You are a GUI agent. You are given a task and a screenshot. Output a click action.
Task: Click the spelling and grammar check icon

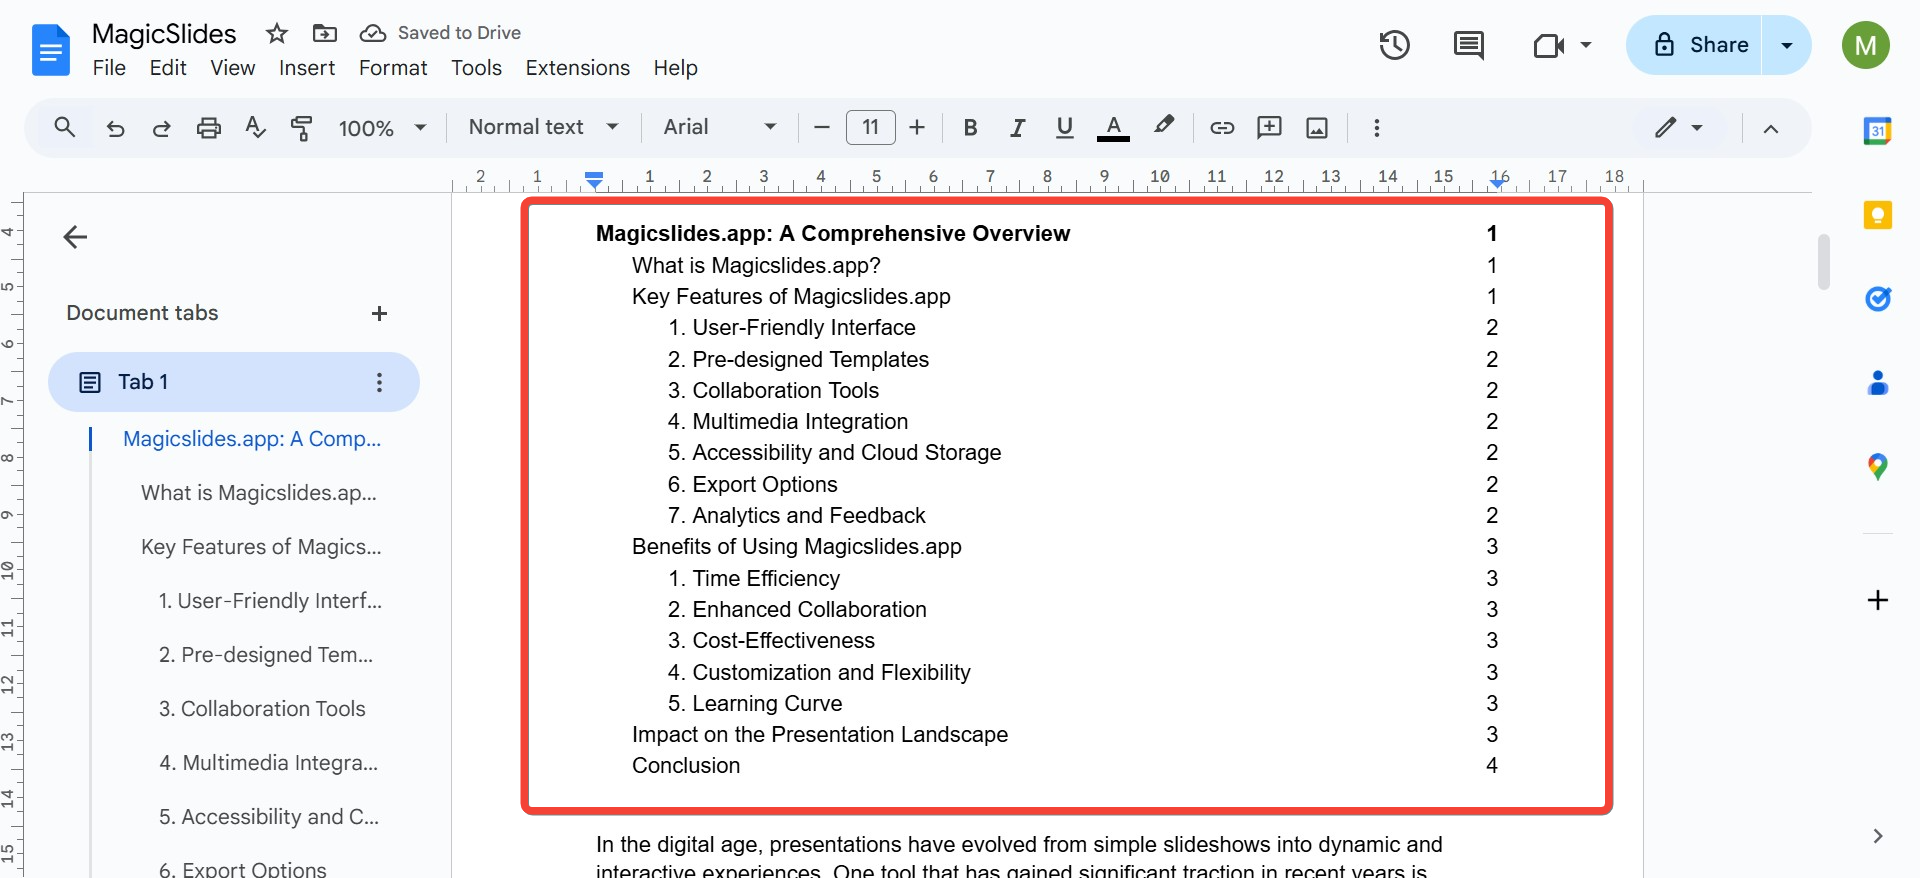coord(255,128)
